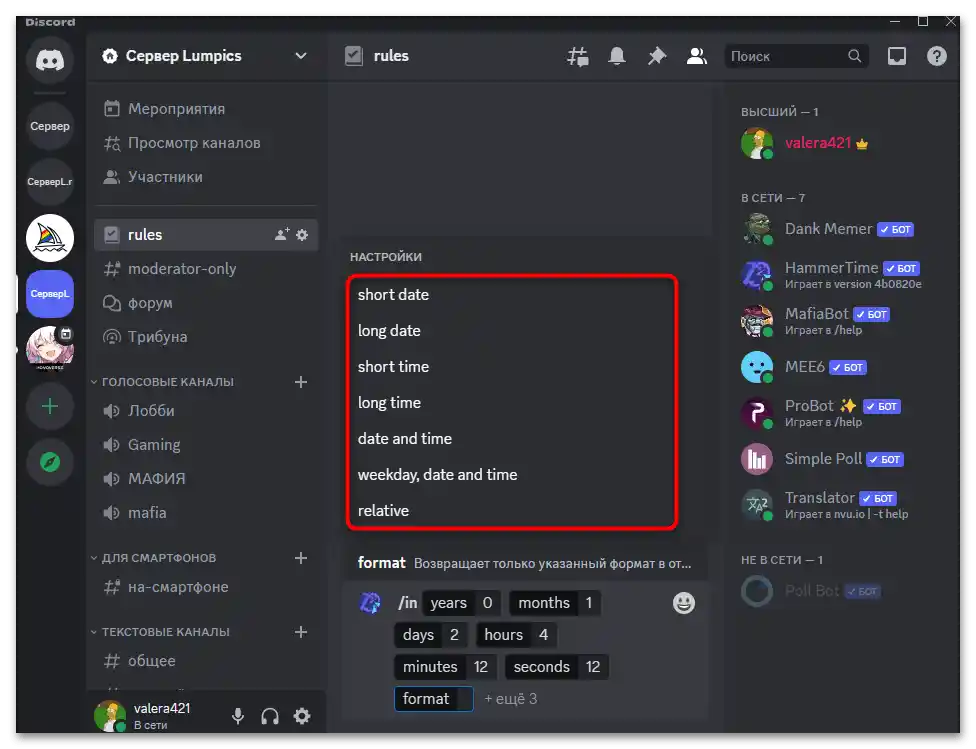Create channel in ДЛЯ СМАРТФОНОВ category

301,558
